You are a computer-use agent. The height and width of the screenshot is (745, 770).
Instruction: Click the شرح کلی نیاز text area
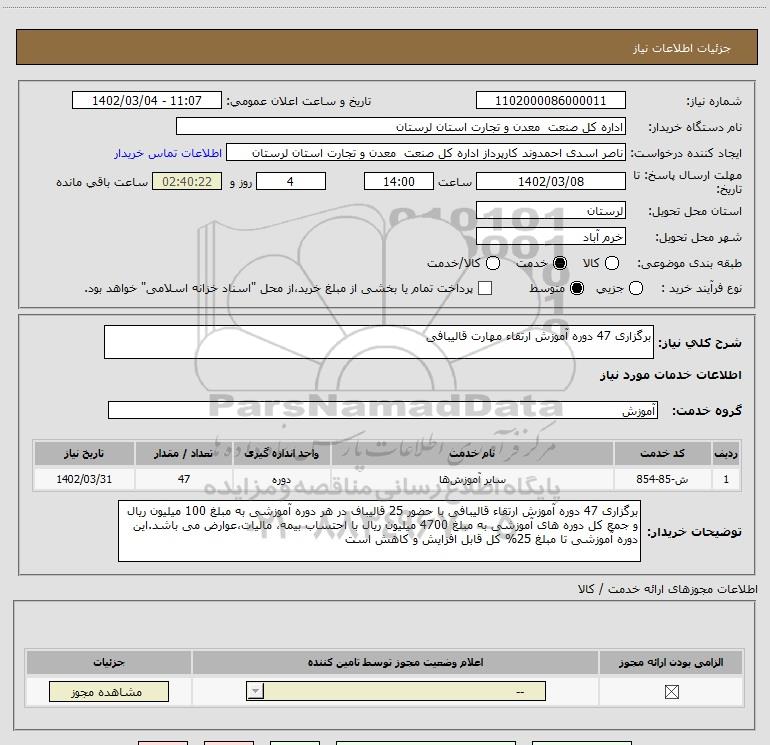[x=379, y=342]
